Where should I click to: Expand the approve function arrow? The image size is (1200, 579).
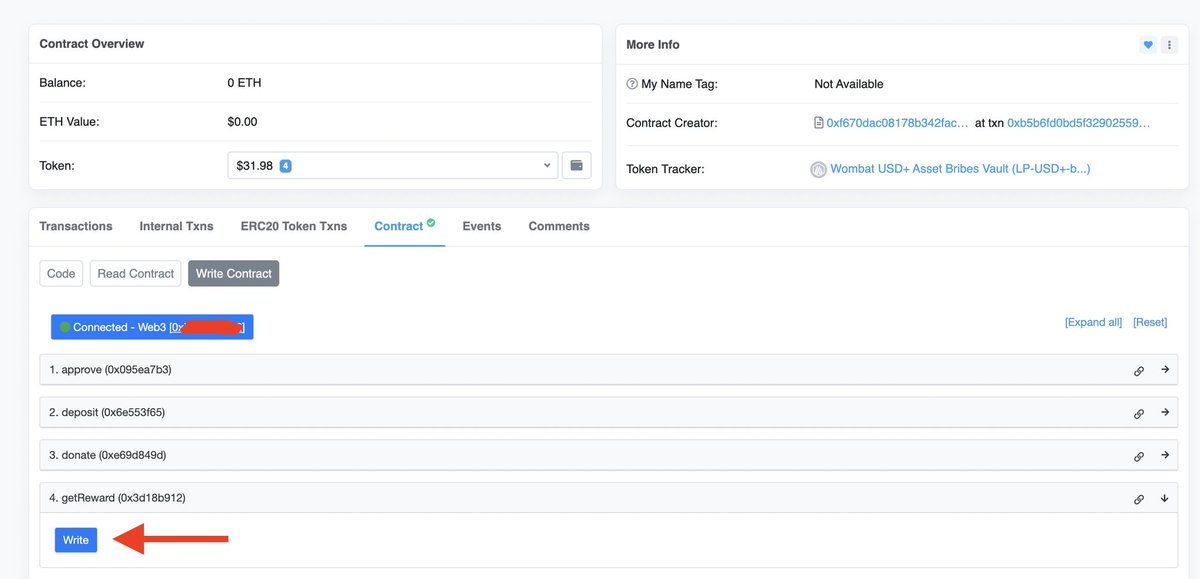(x=1165, y=370)
